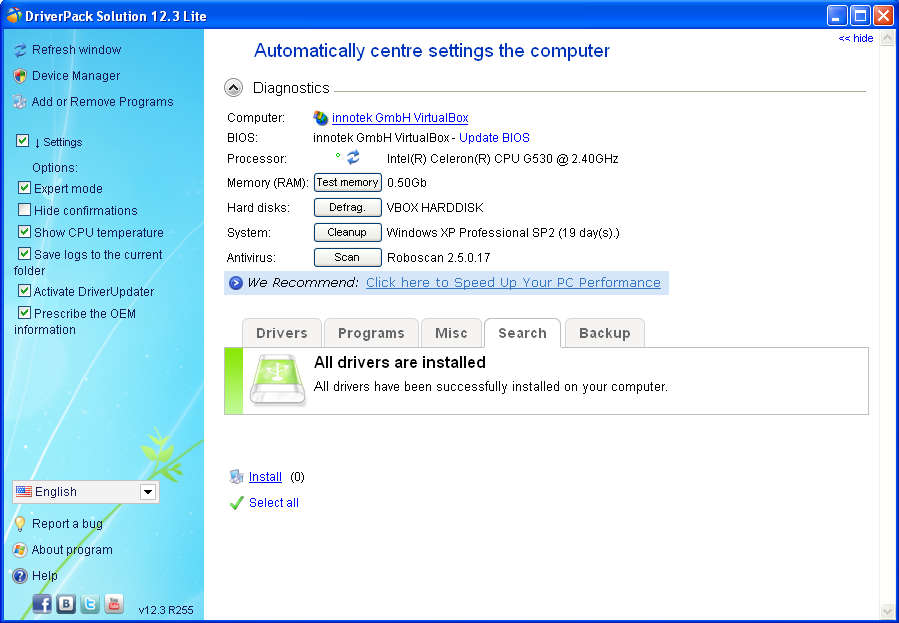This screenshot has width=899, height=623.
Task: Click the v12.3 R255 version text
Action: (x=166, y=610)
